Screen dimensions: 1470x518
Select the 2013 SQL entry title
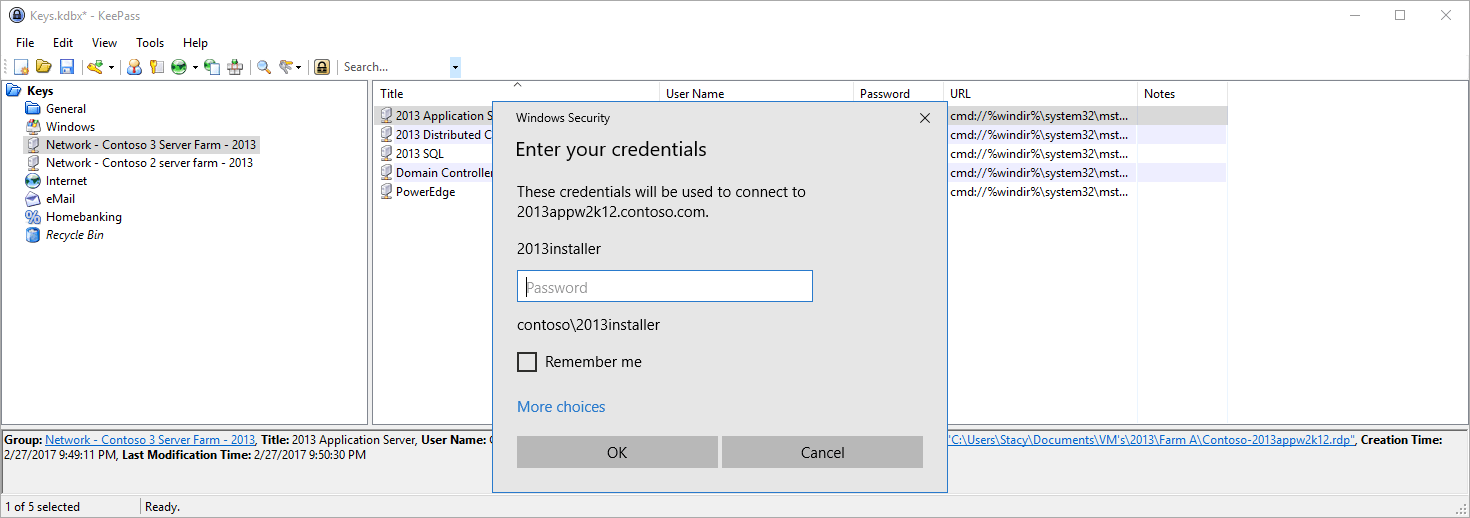pyautogui.click(x=420, y=154)
